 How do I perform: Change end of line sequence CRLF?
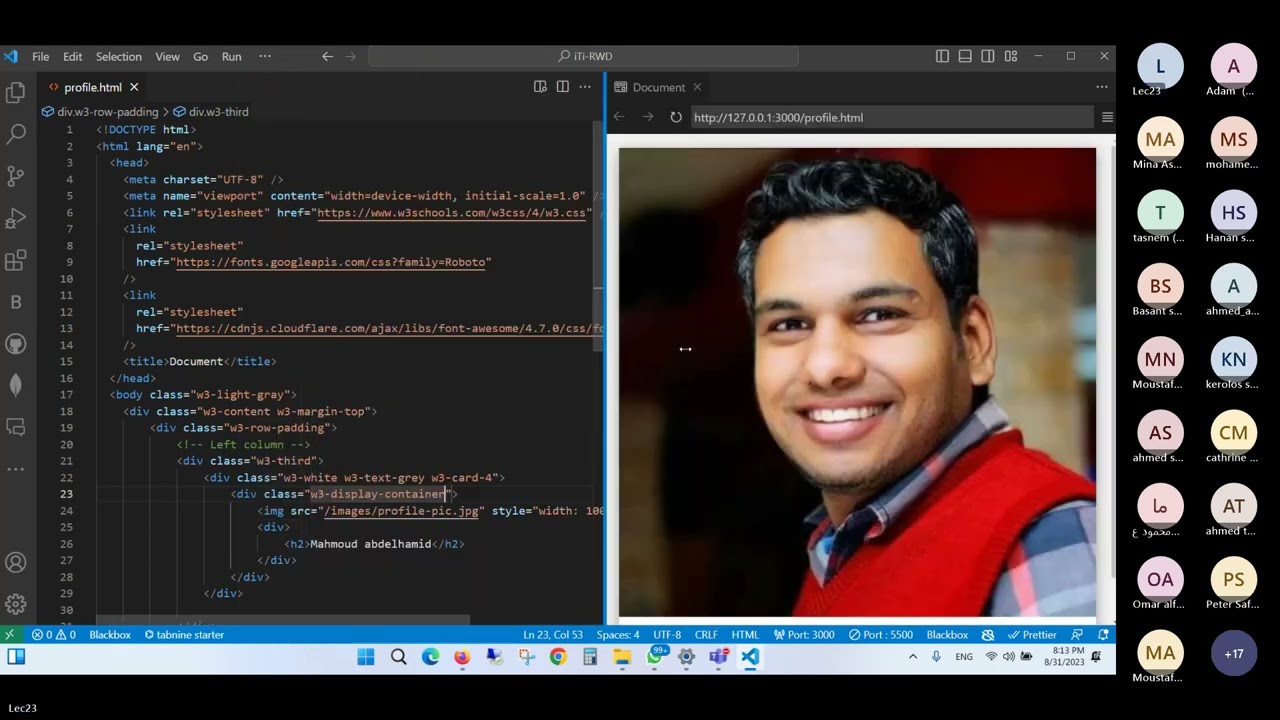tap(706, 634)
